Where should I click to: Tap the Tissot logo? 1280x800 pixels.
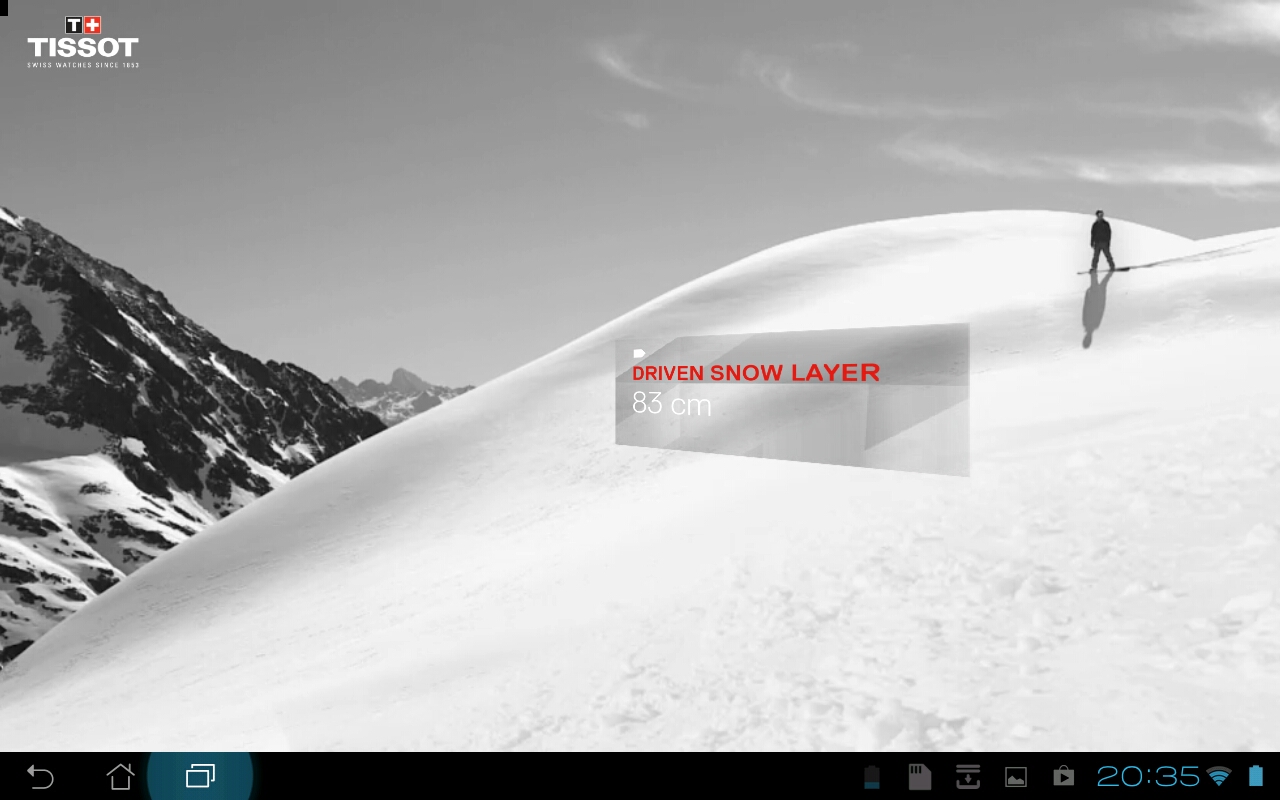coord(83,40)
